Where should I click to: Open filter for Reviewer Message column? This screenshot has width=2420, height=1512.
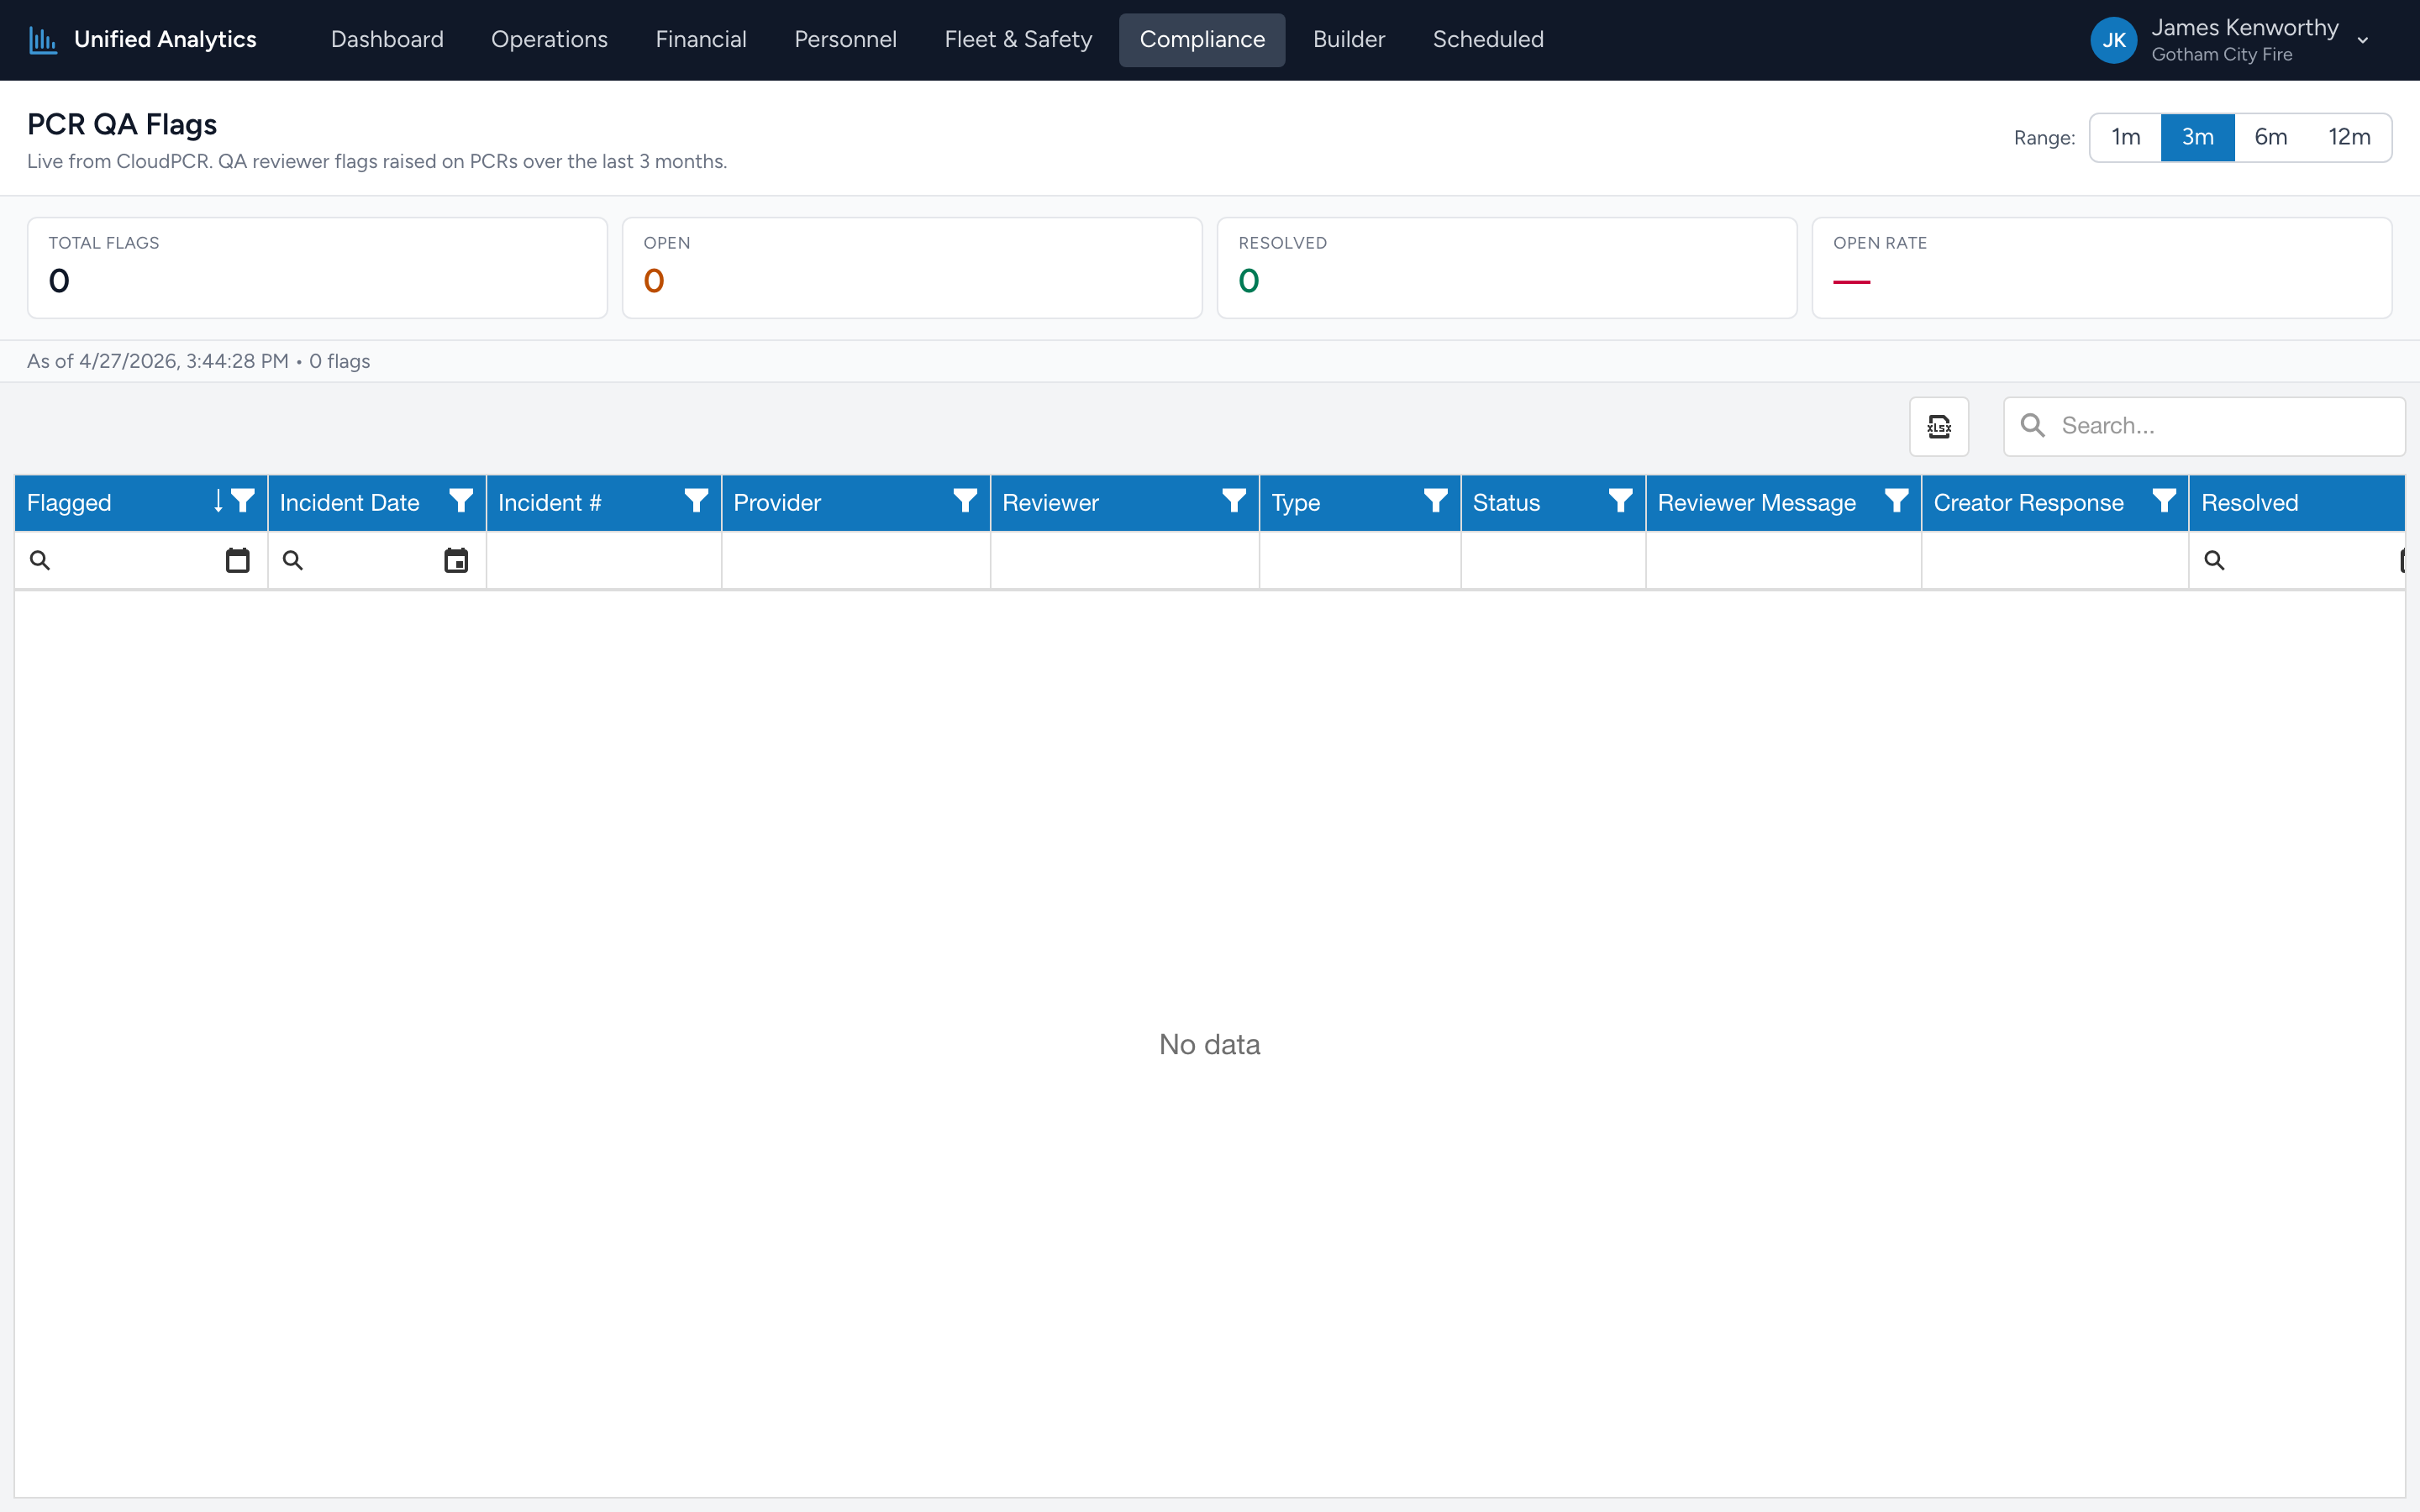point(1897,501)
